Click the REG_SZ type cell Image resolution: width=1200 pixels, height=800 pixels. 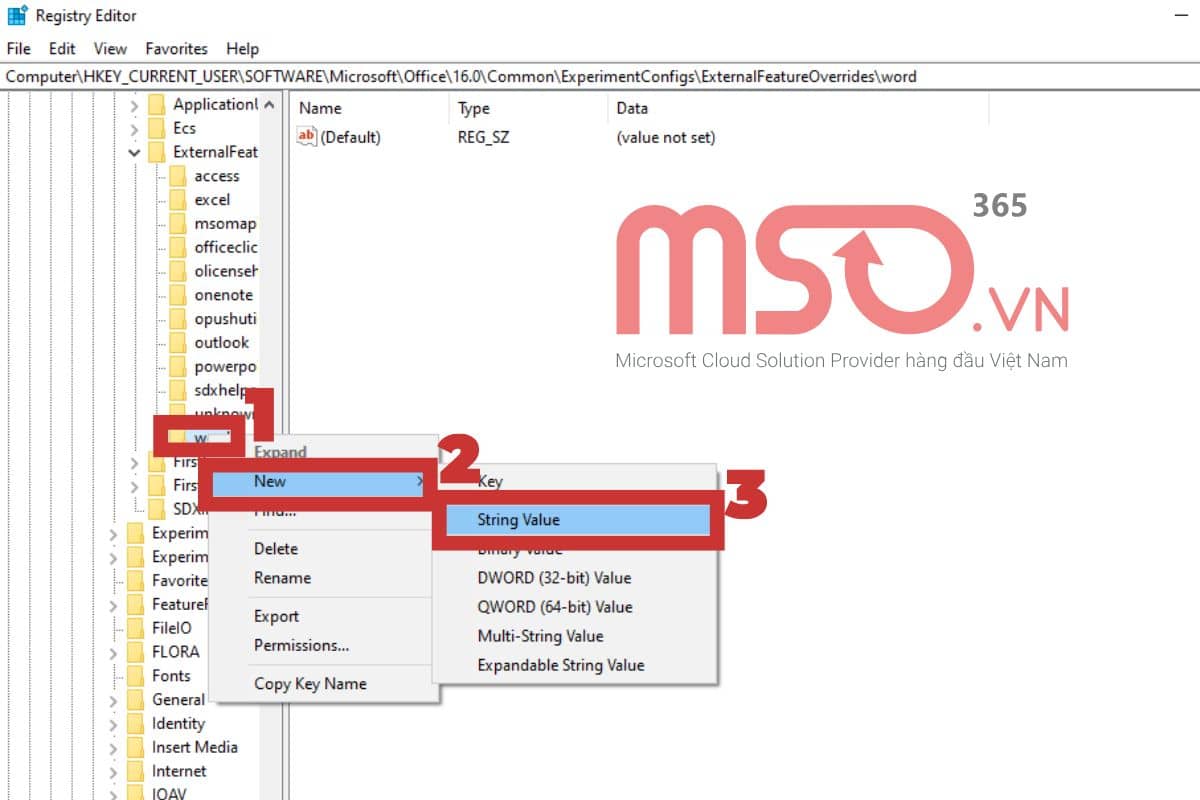coord(484,137)
